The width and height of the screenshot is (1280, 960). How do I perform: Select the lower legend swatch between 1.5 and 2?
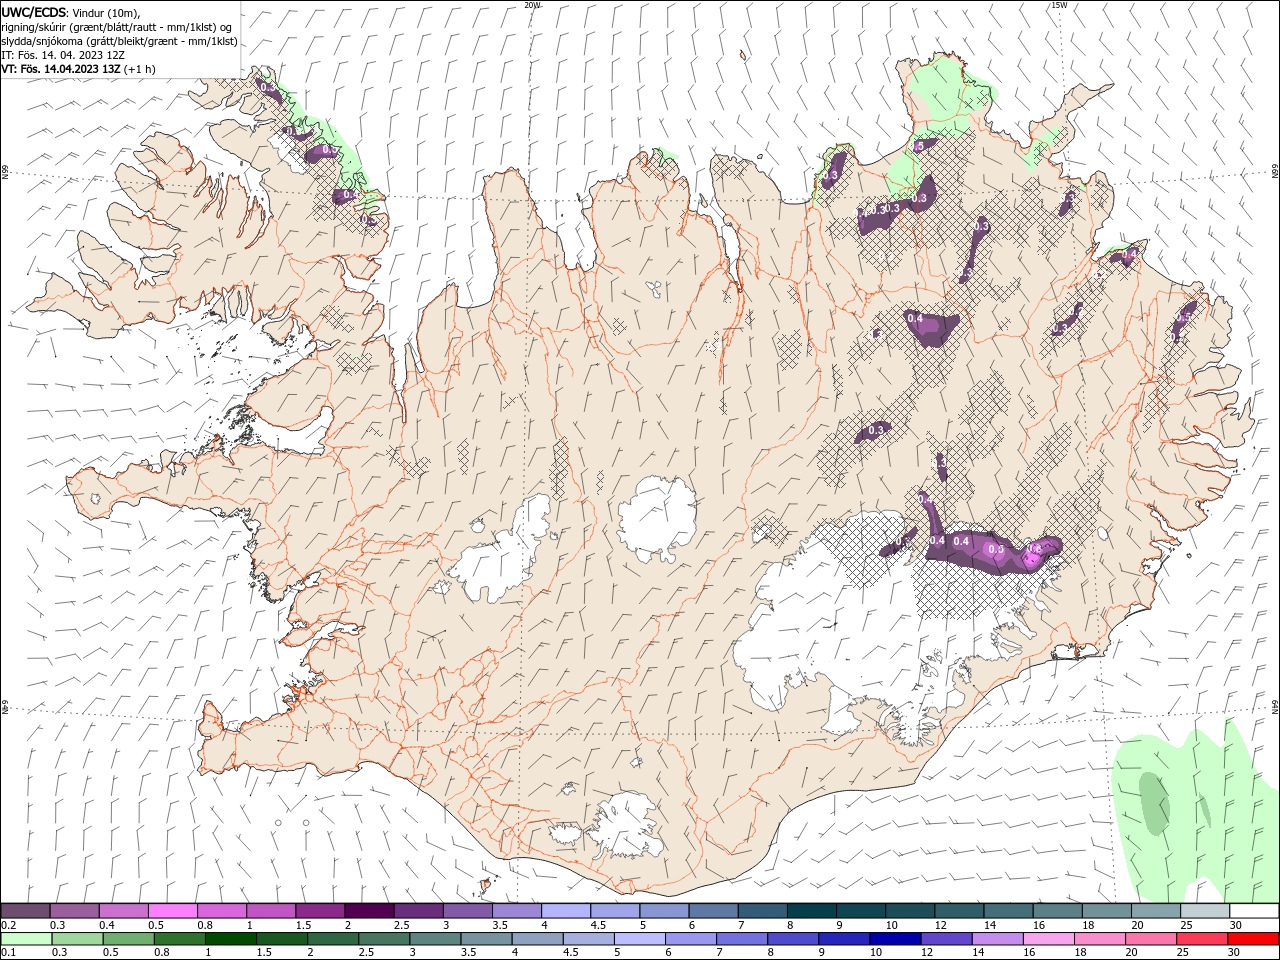281,939
